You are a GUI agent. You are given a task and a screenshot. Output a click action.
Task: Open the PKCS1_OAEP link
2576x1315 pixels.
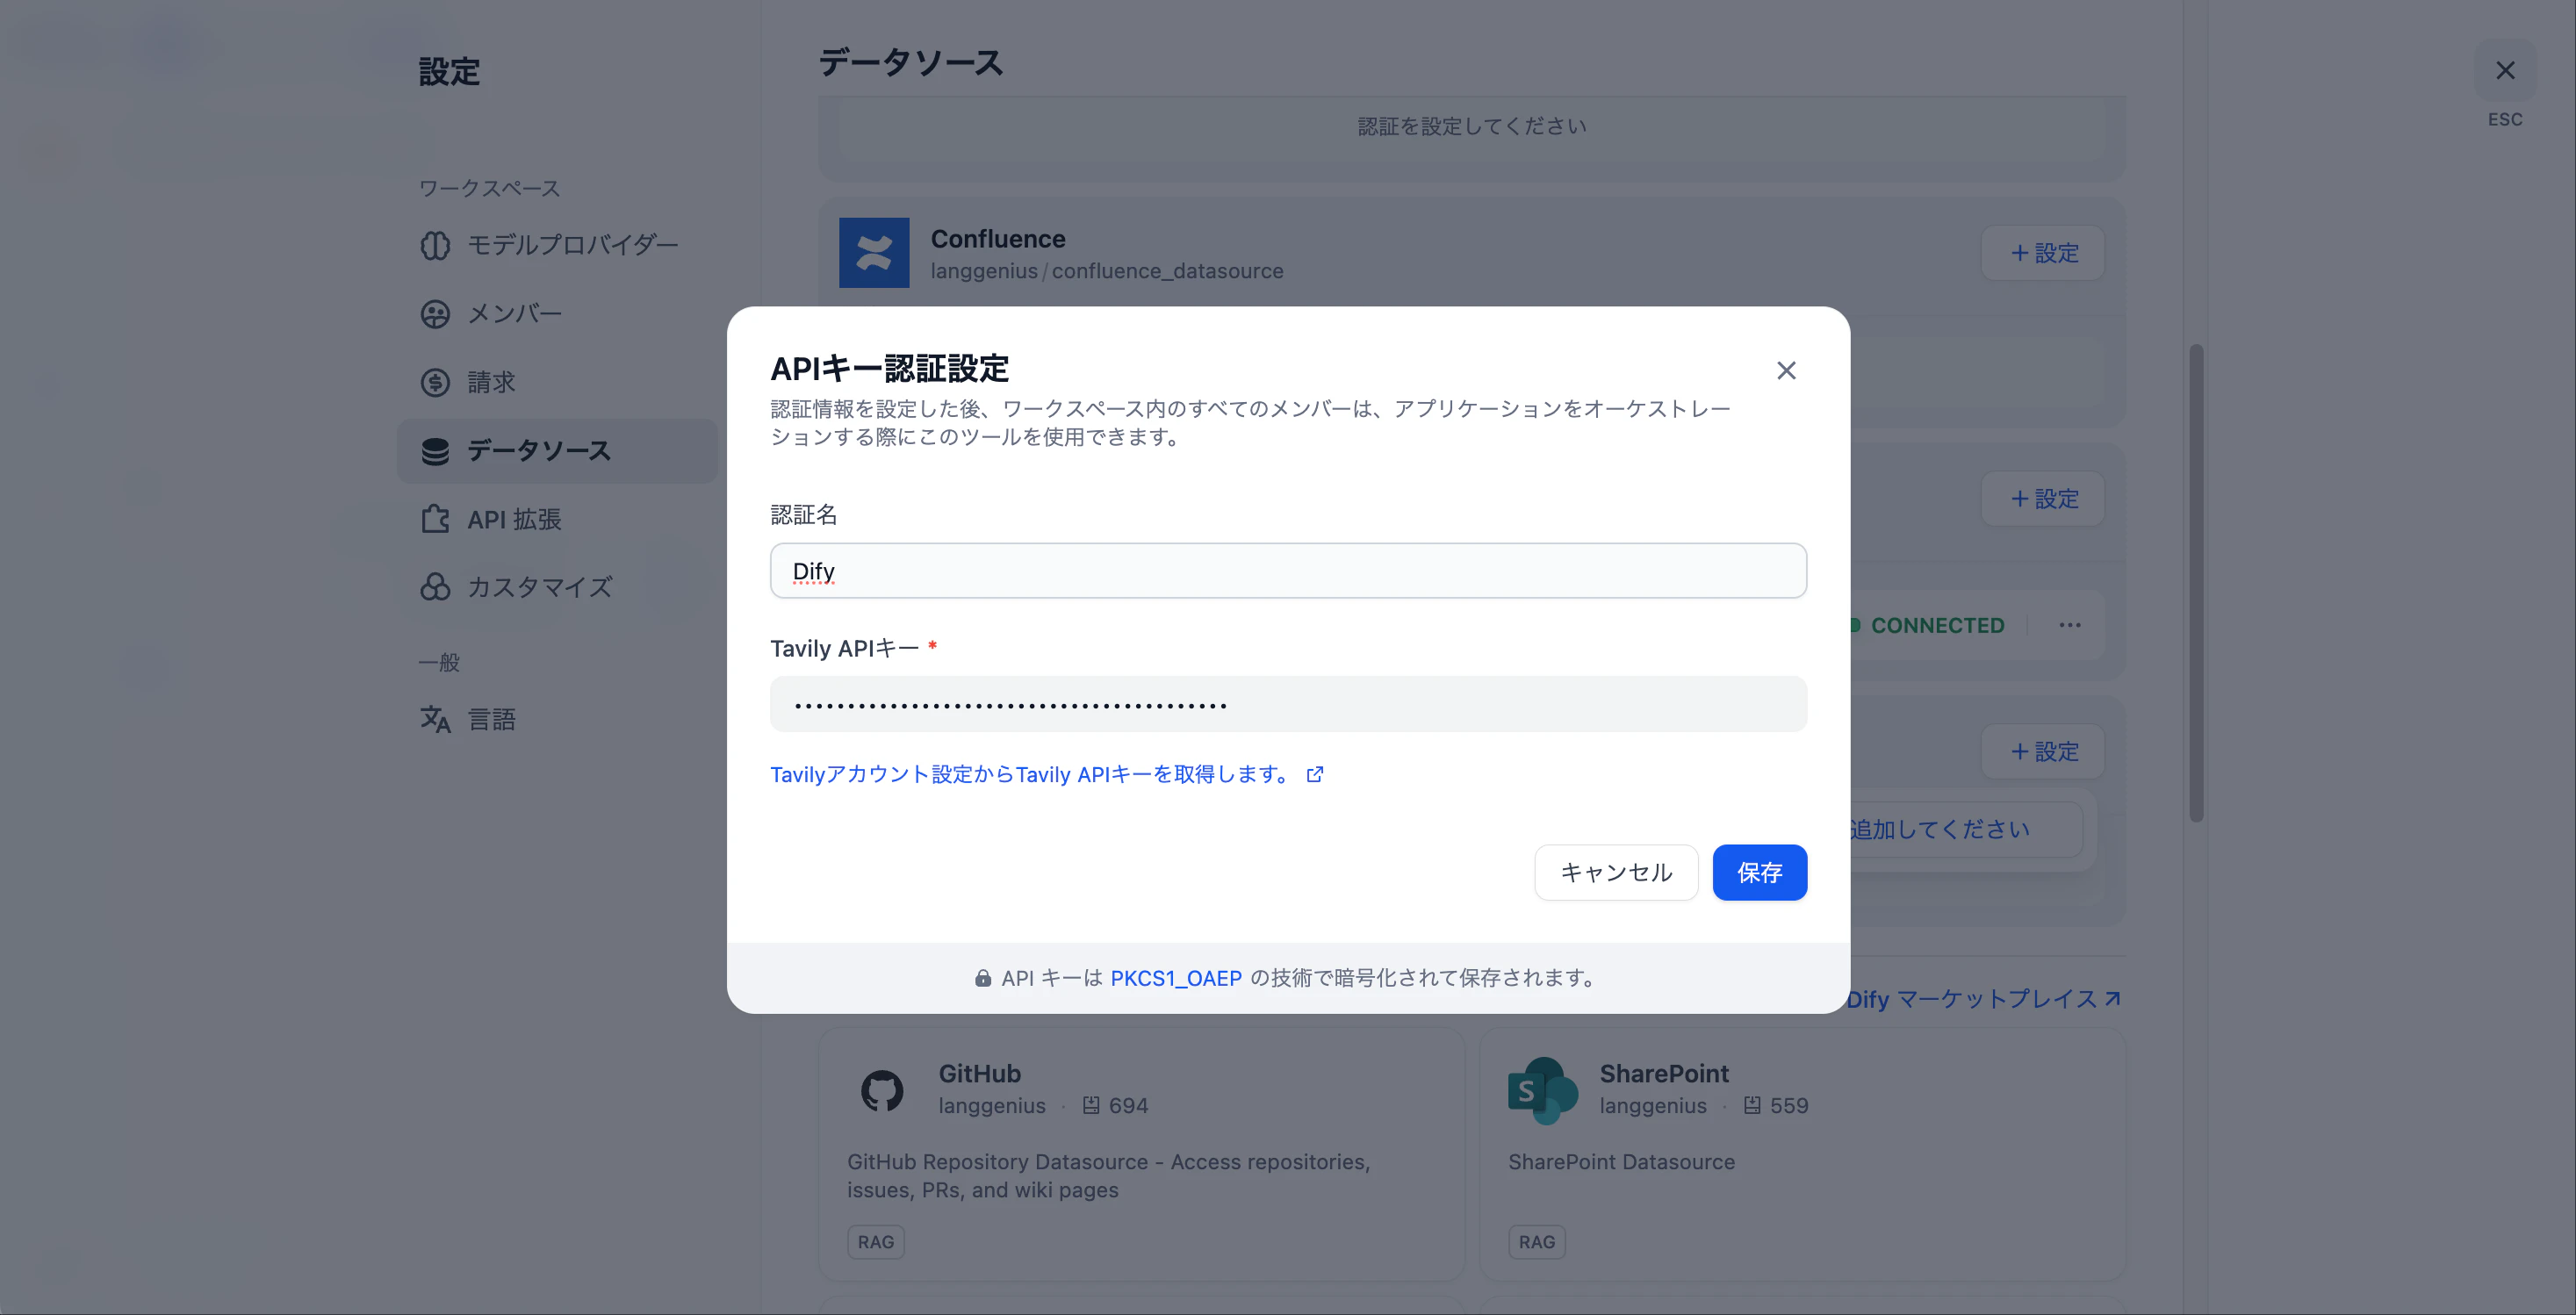coord(1176,978)
